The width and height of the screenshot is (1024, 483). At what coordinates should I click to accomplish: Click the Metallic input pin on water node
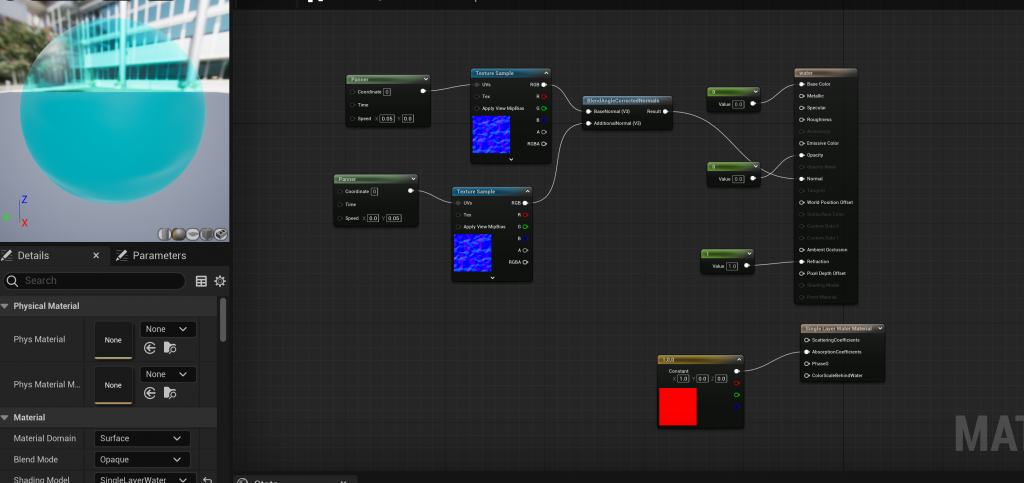(x=802, y=96)
